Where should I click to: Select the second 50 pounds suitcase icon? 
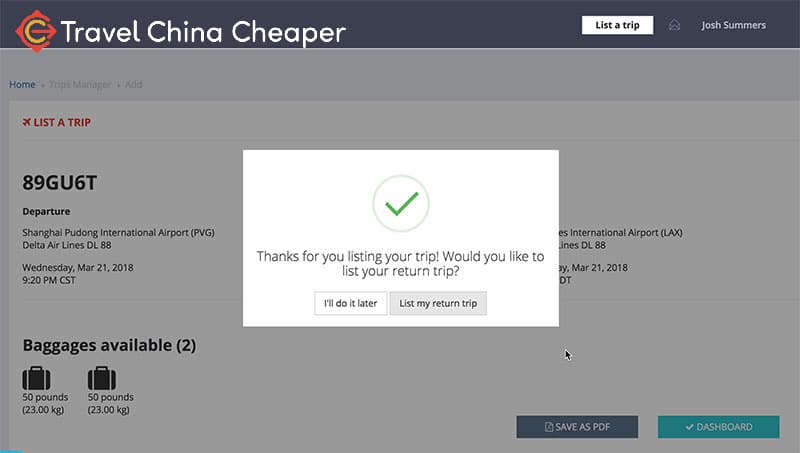(x=102, y=379)
